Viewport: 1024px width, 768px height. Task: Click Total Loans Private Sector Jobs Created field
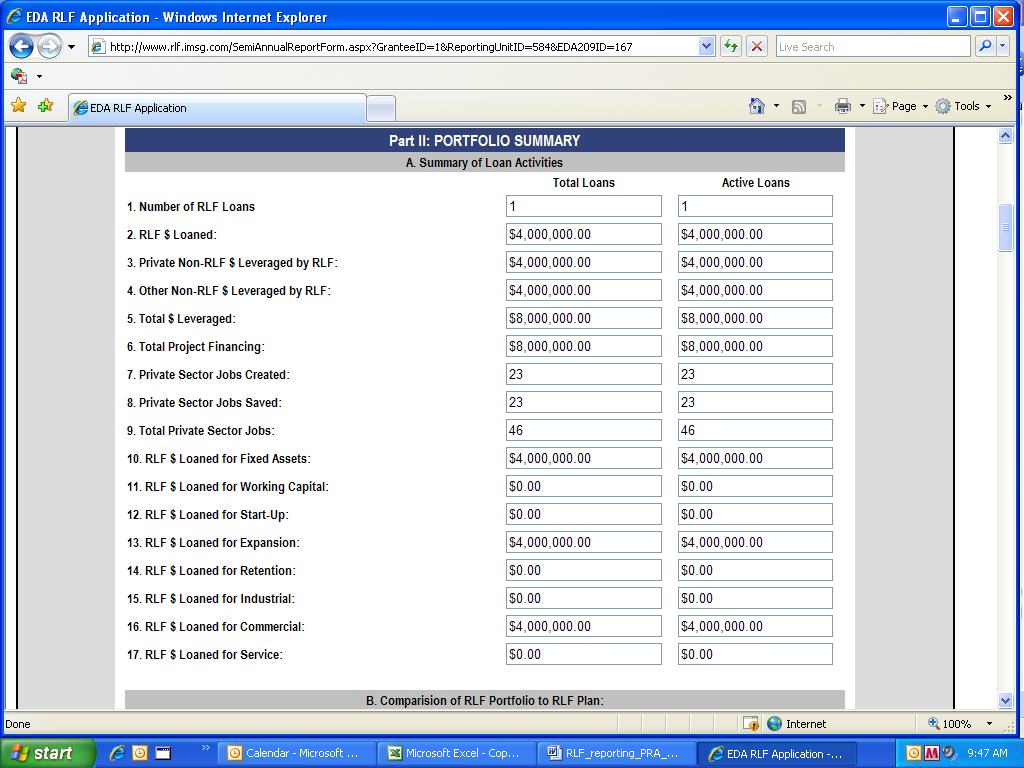pyautogui.click(x=583, y=375)
